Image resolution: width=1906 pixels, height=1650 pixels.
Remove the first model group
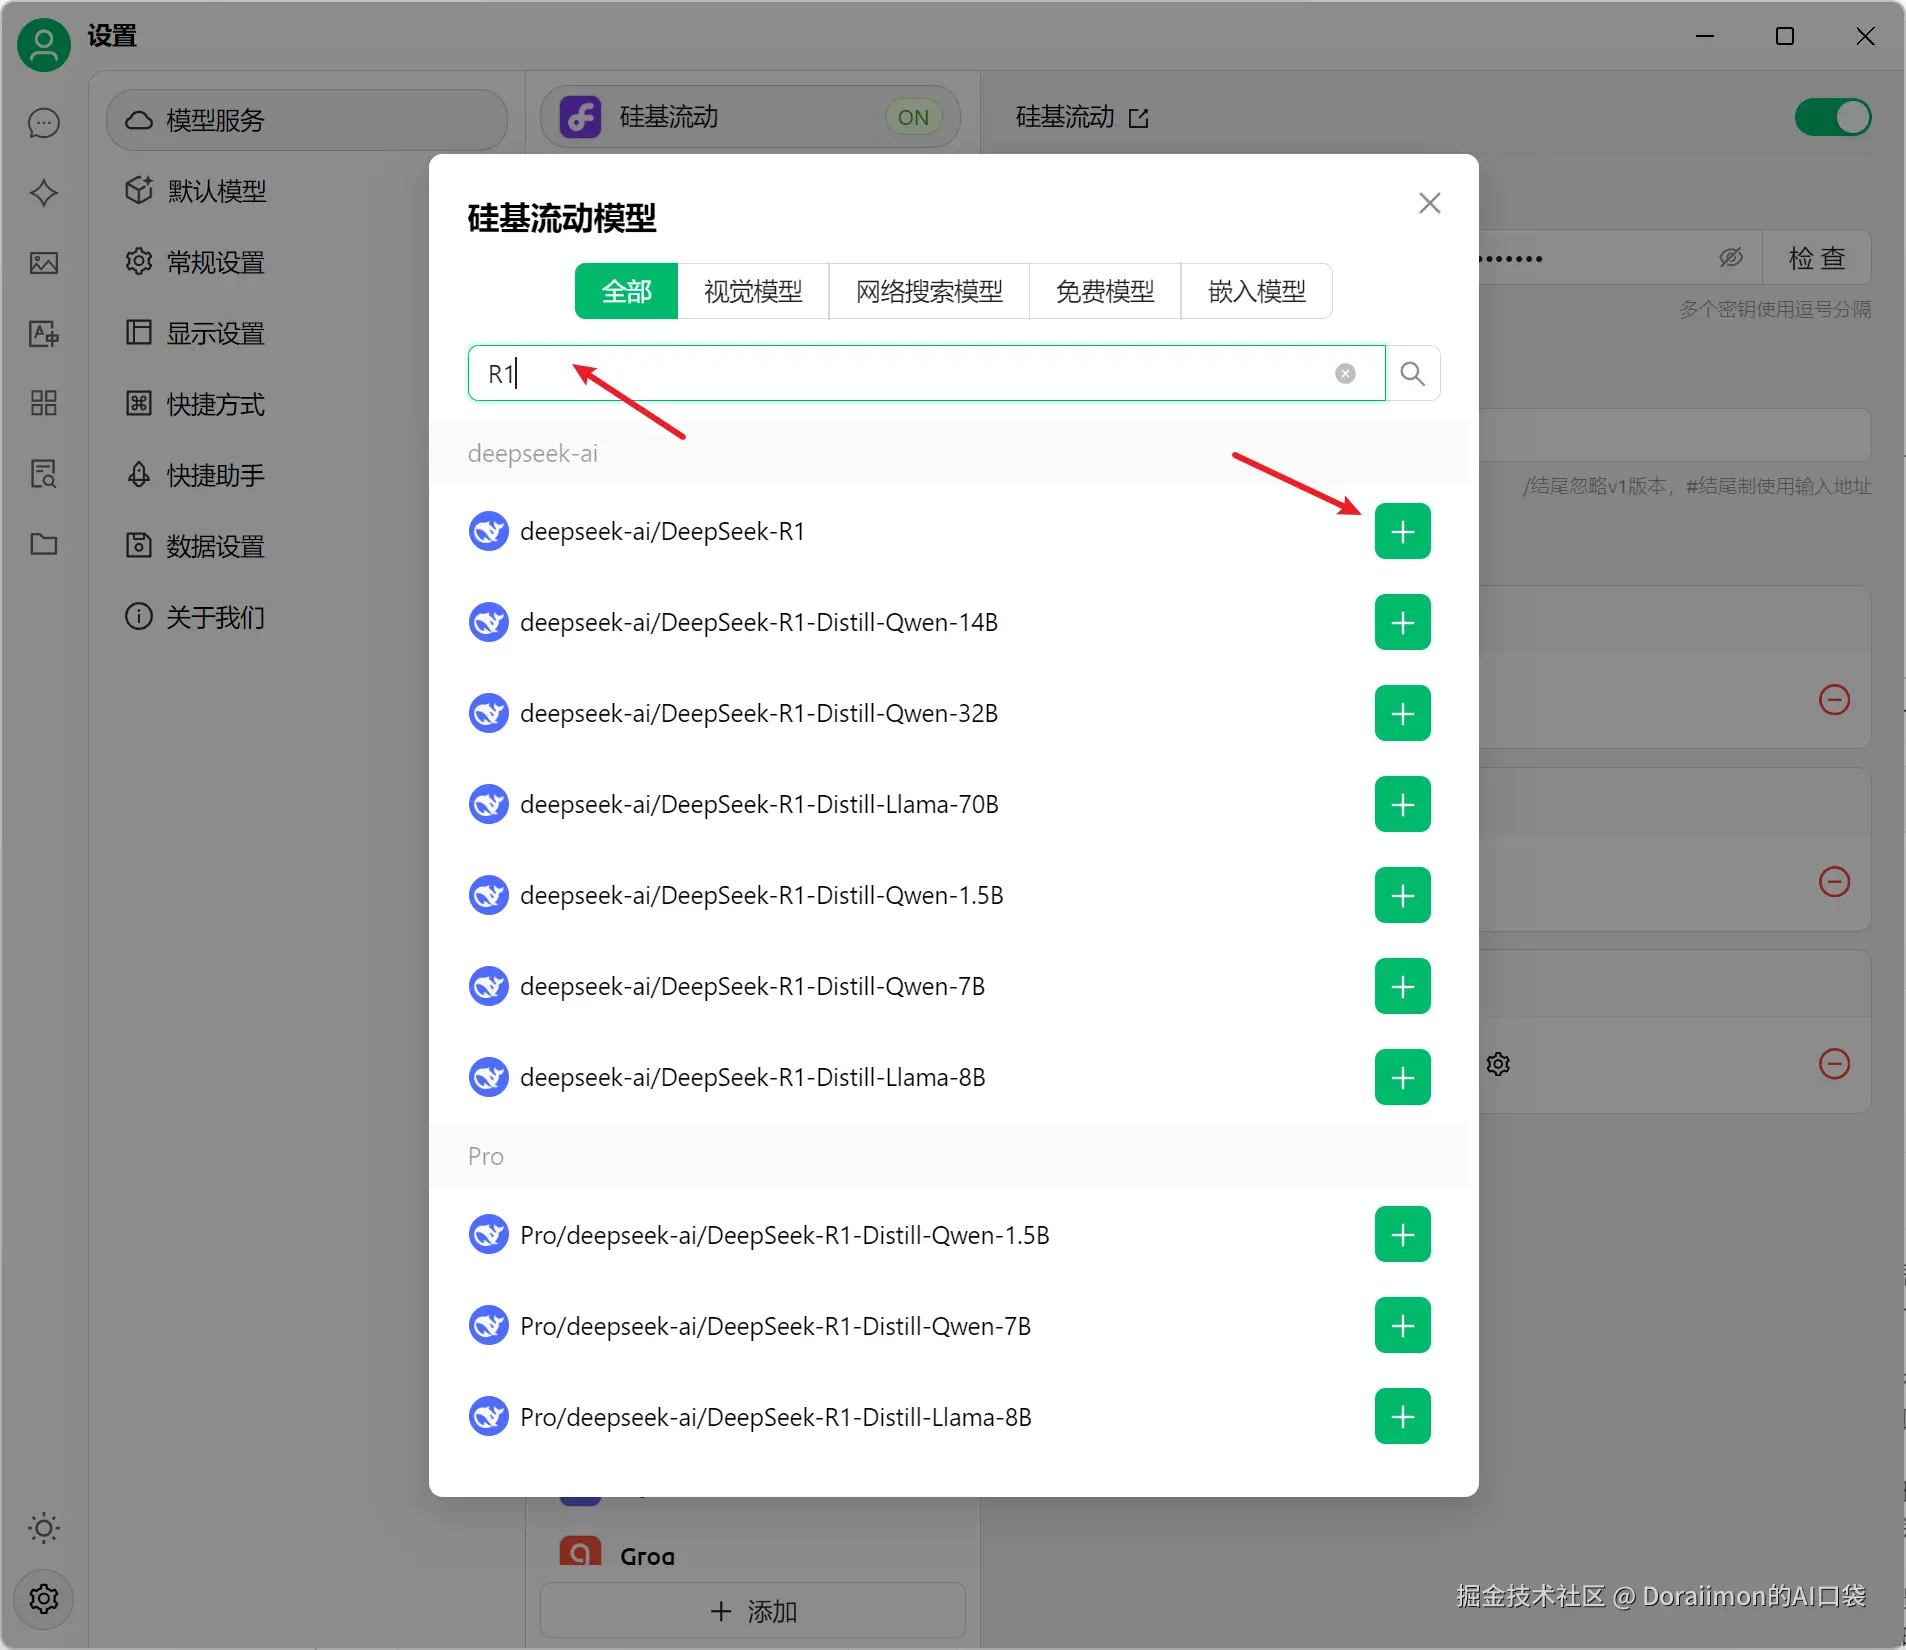click(x=1834, y=700)
